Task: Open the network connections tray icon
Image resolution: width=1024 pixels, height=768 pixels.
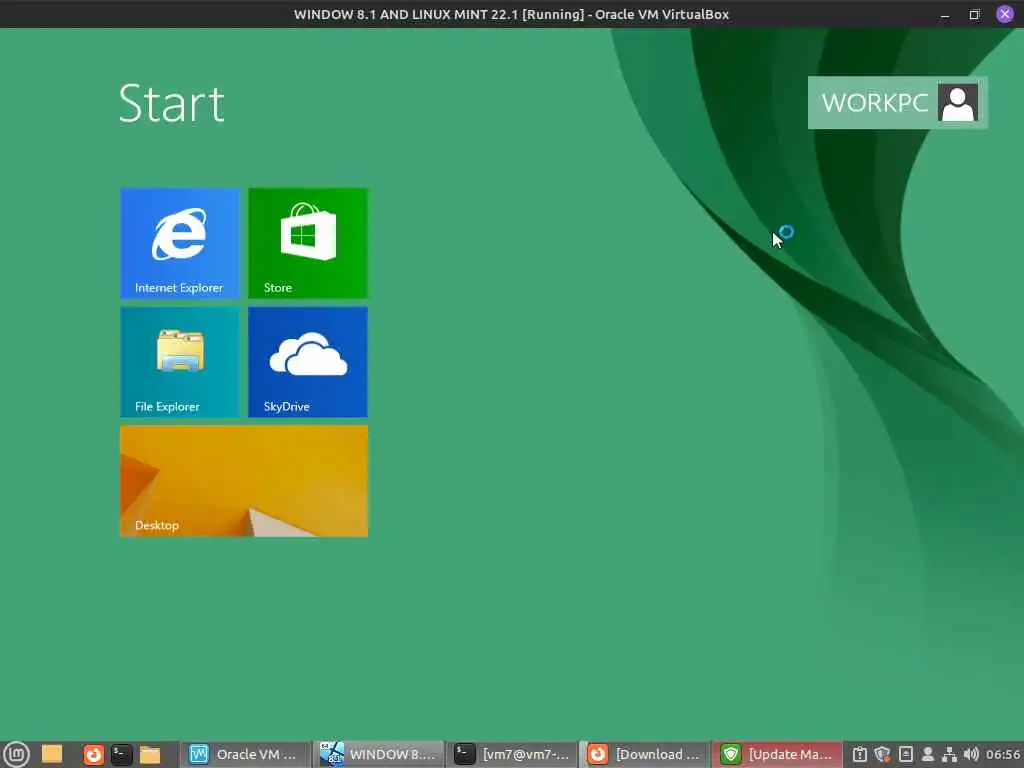Action: (x=949, y=754)
